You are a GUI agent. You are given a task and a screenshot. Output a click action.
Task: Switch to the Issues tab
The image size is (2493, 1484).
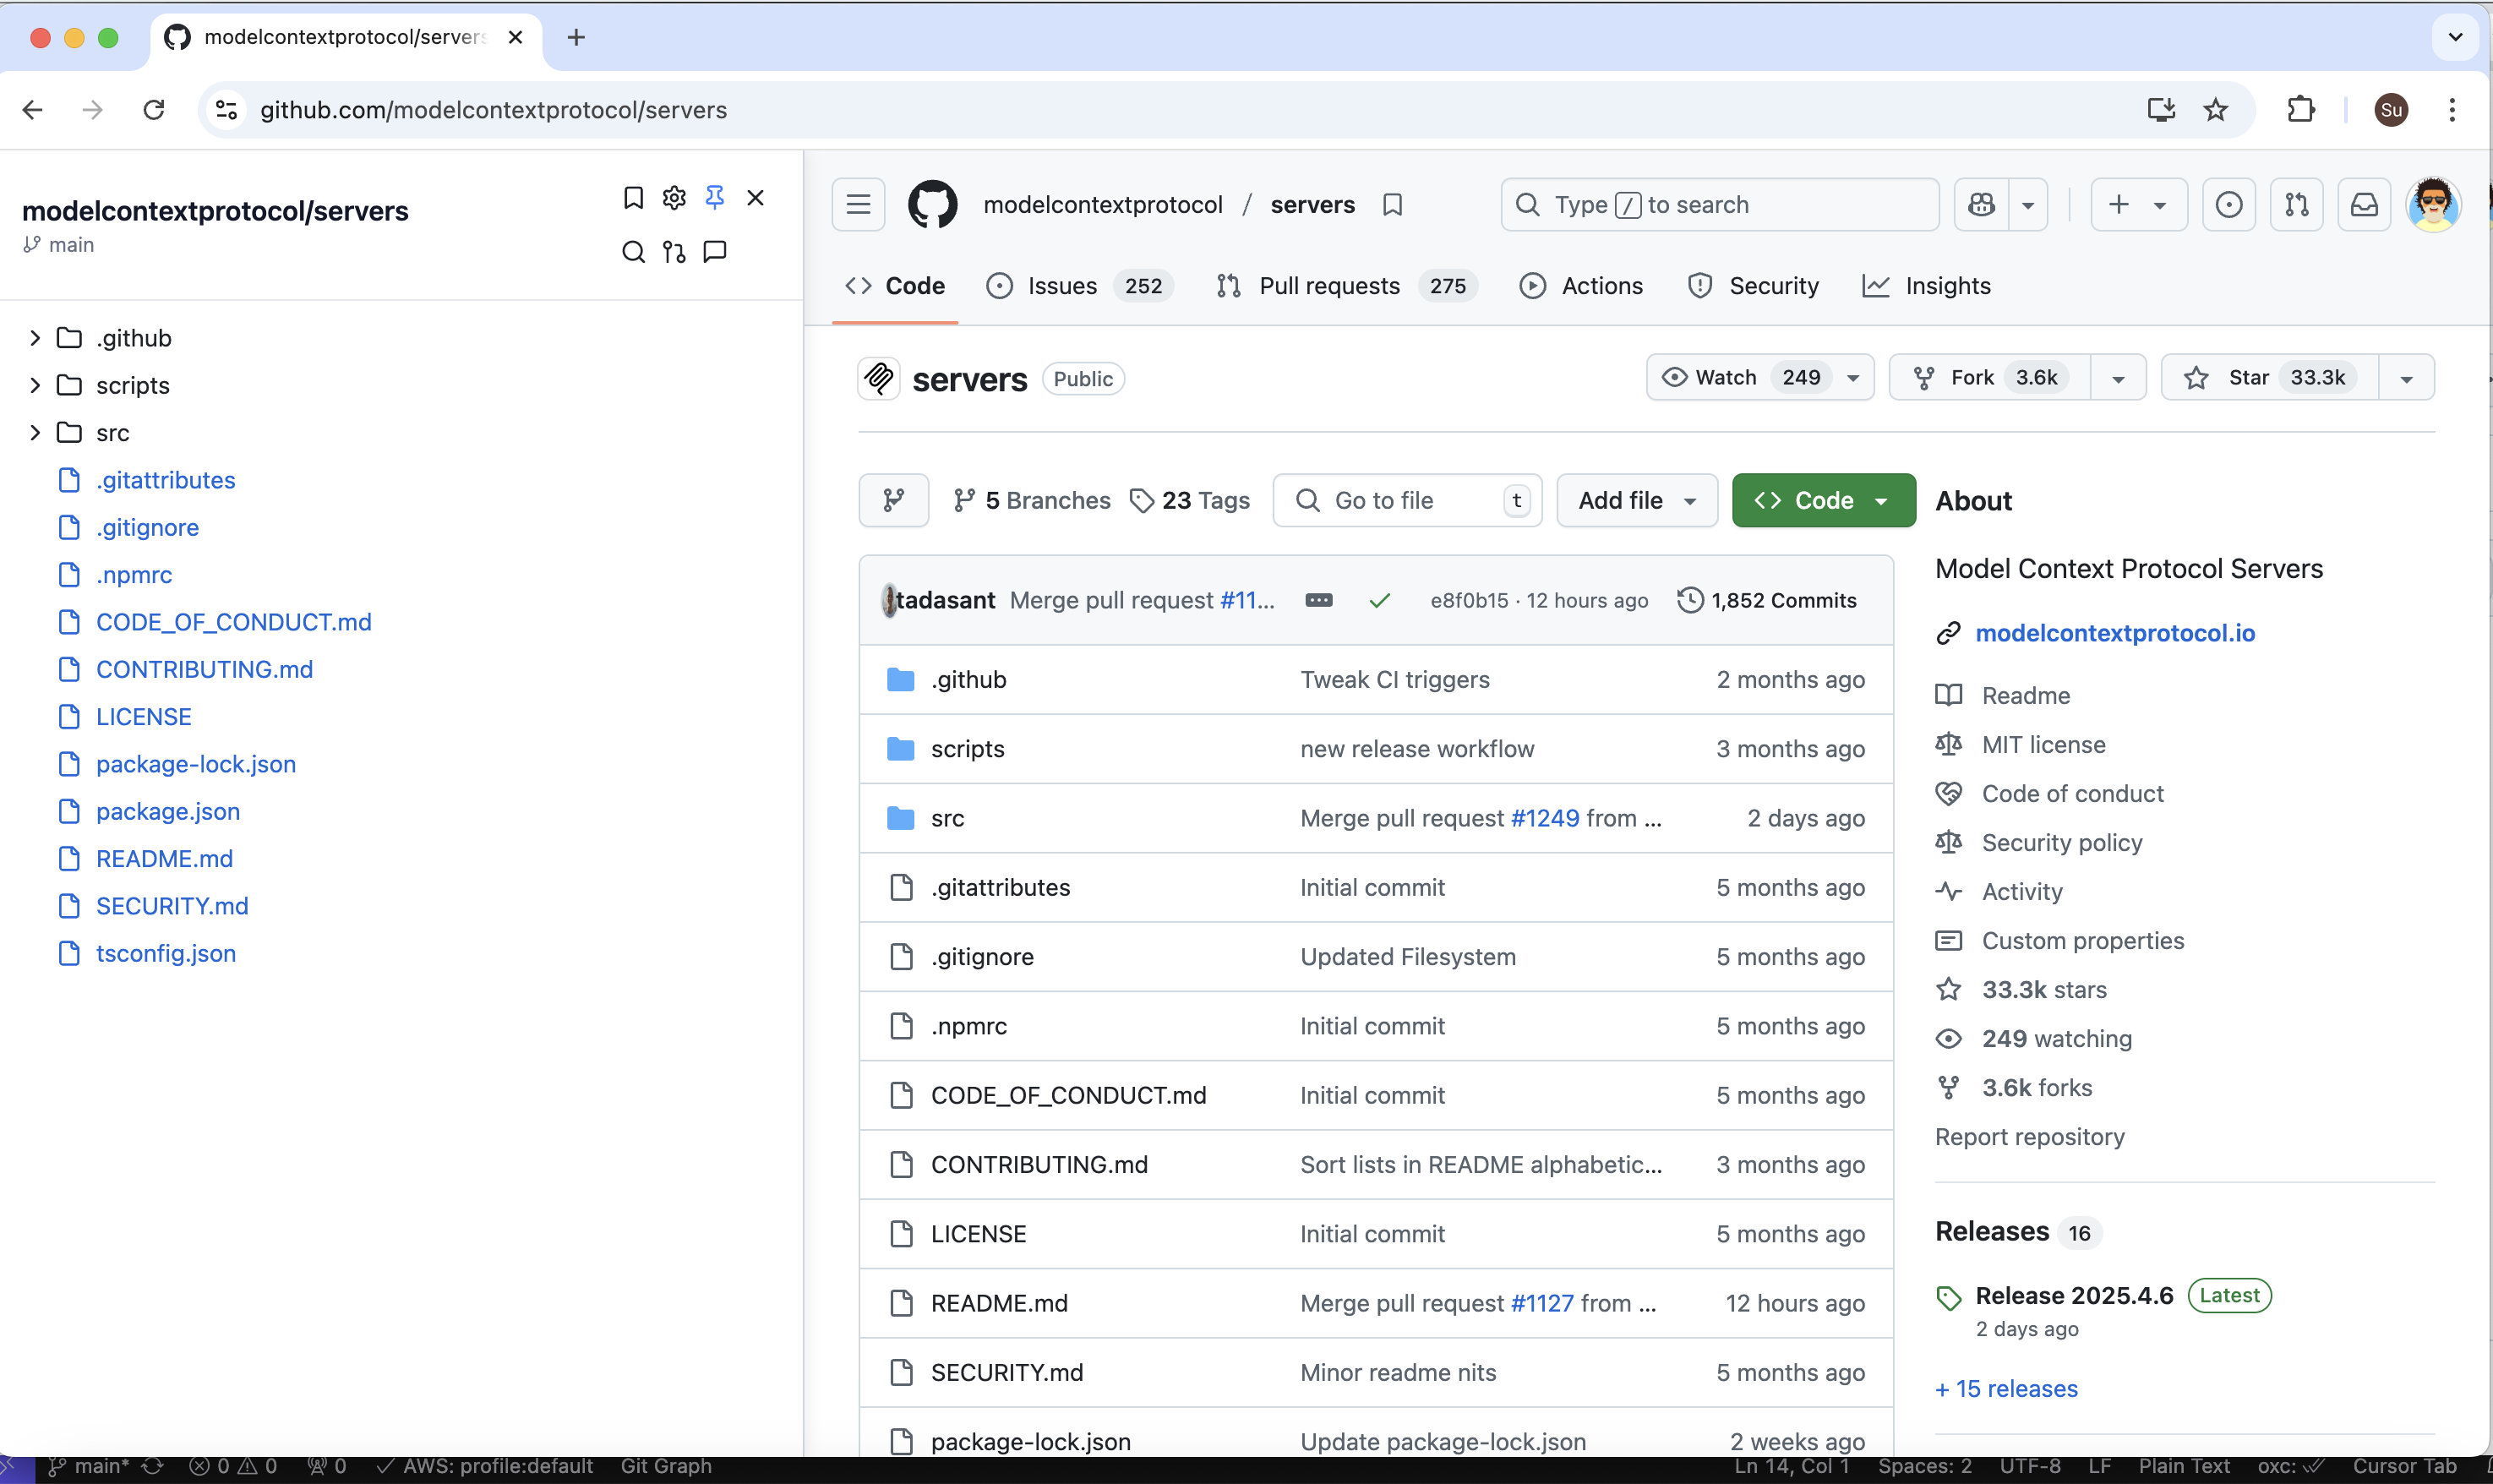1062,286
